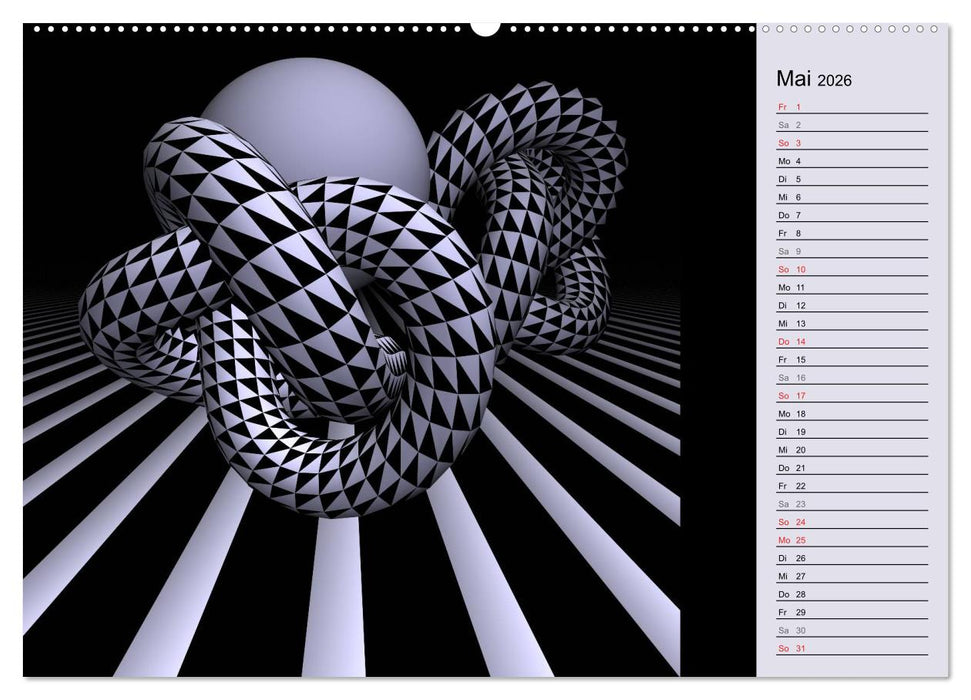Select the Fr 22 date row
The image size is (971, 700).
pyautogui.click(x=852, y=485)
